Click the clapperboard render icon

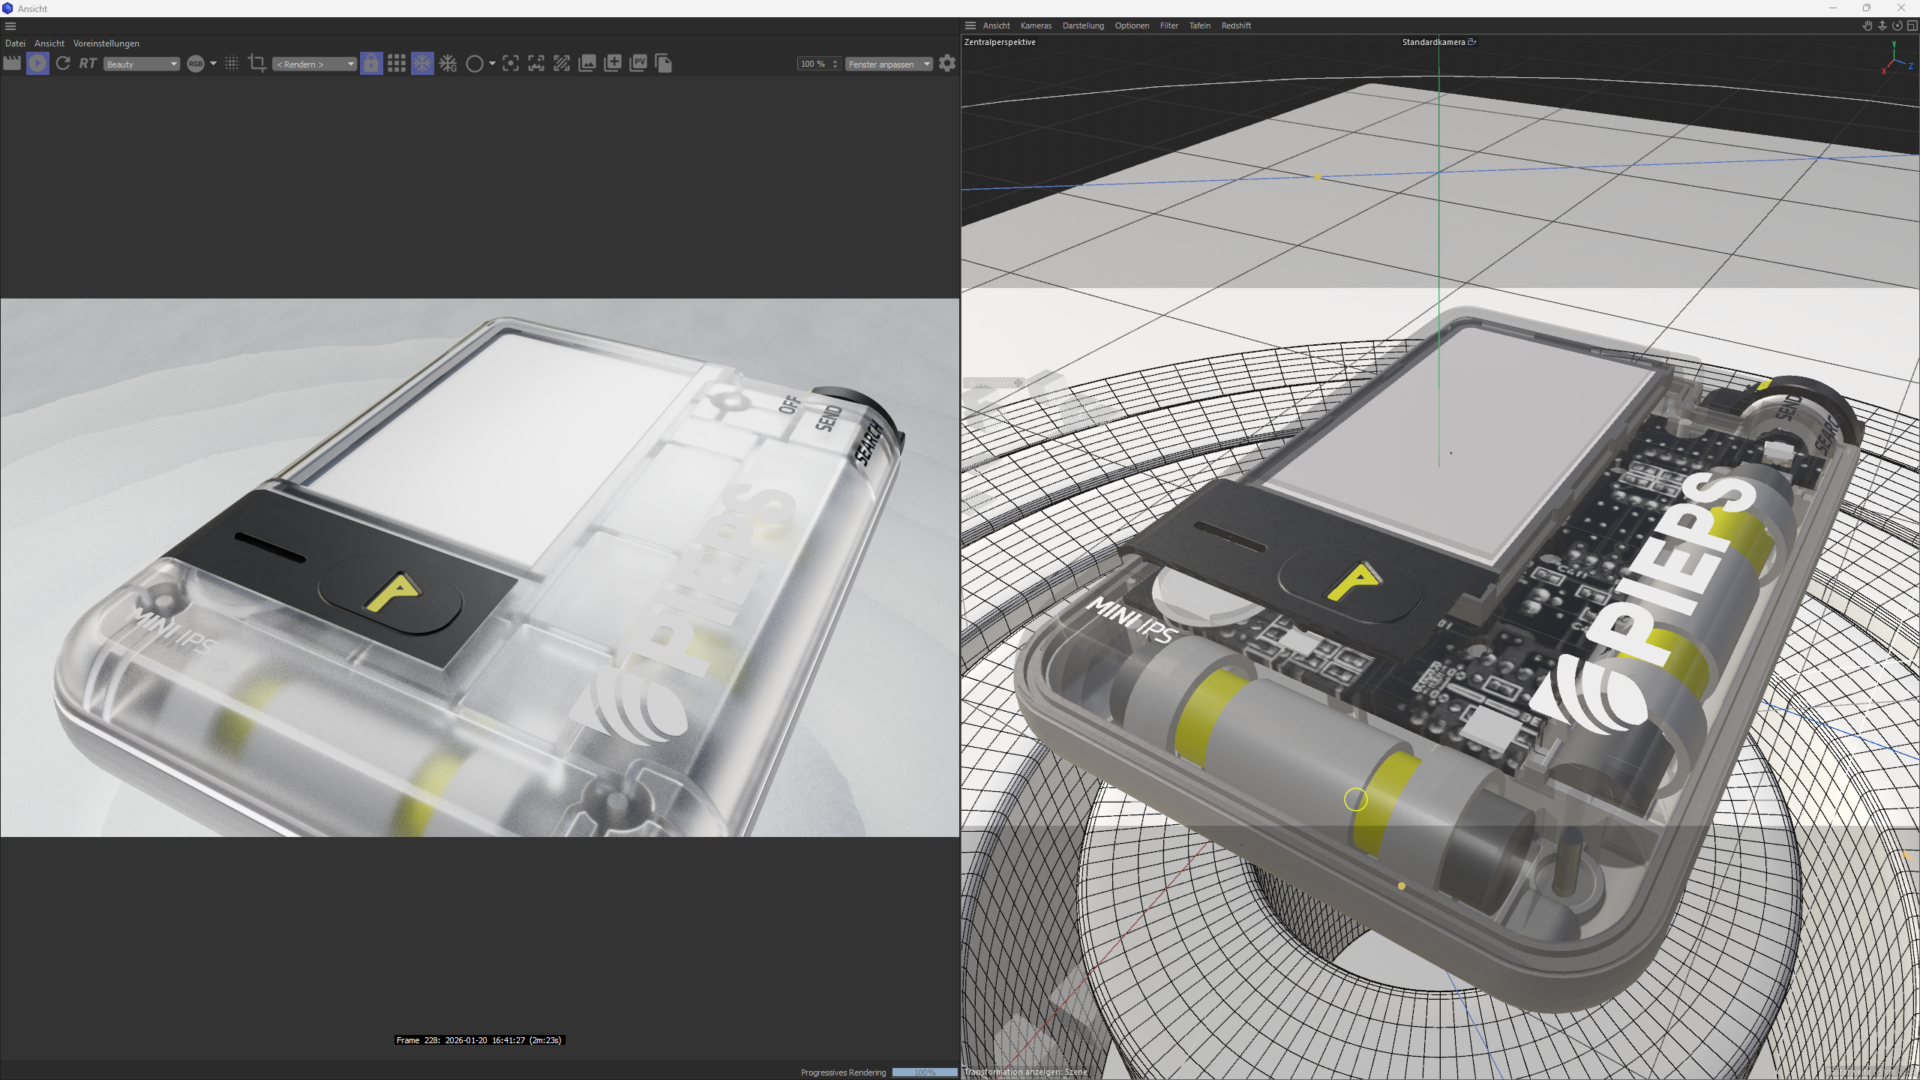tap(12, 64)
